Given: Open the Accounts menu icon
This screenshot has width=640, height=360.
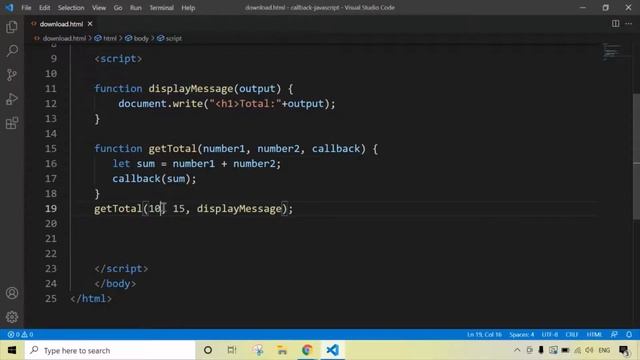Looking at the screenshot, I should pos(12,293).
